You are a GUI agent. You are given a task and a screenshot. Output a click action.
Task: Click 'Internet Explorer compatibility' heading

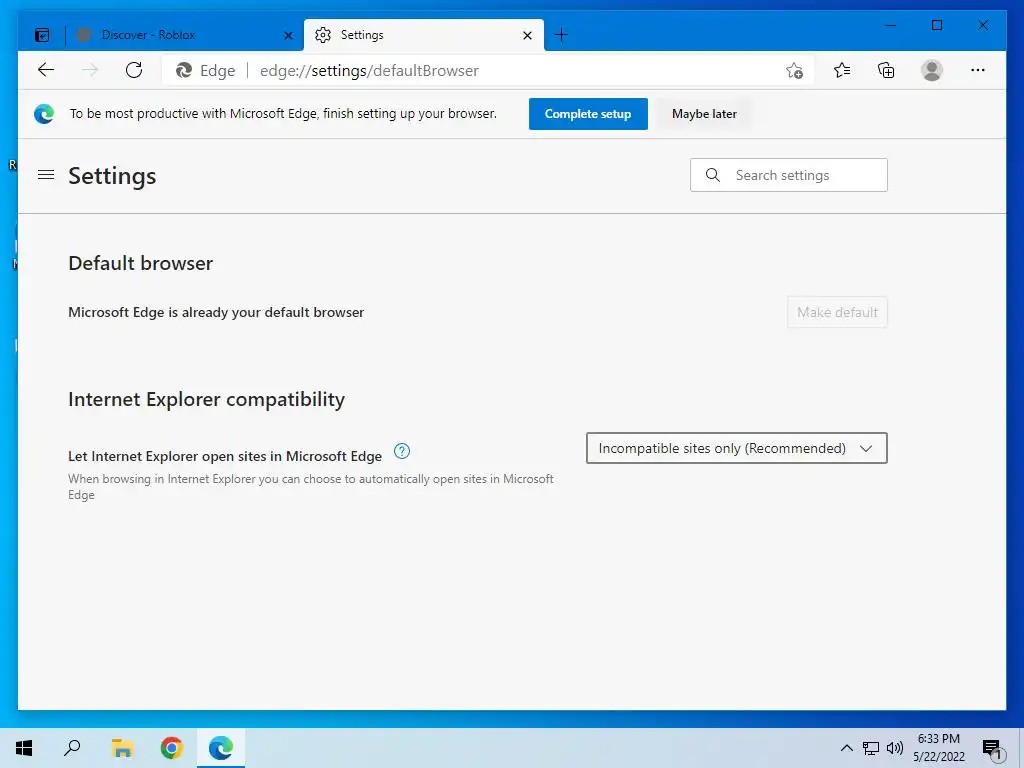click(206, 399)
